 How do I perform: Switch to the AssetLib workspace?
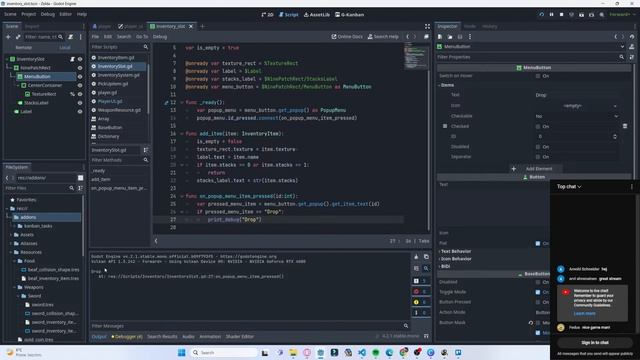click(x=317, y=15)
